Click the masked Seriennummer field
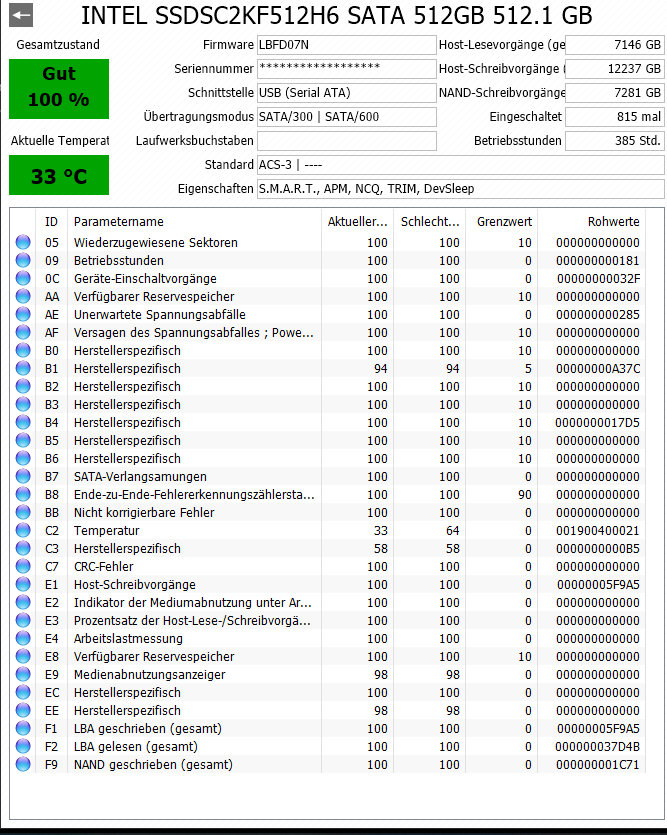Image resolution: width=667 pixels, height=835 pixels. [347, 69]
